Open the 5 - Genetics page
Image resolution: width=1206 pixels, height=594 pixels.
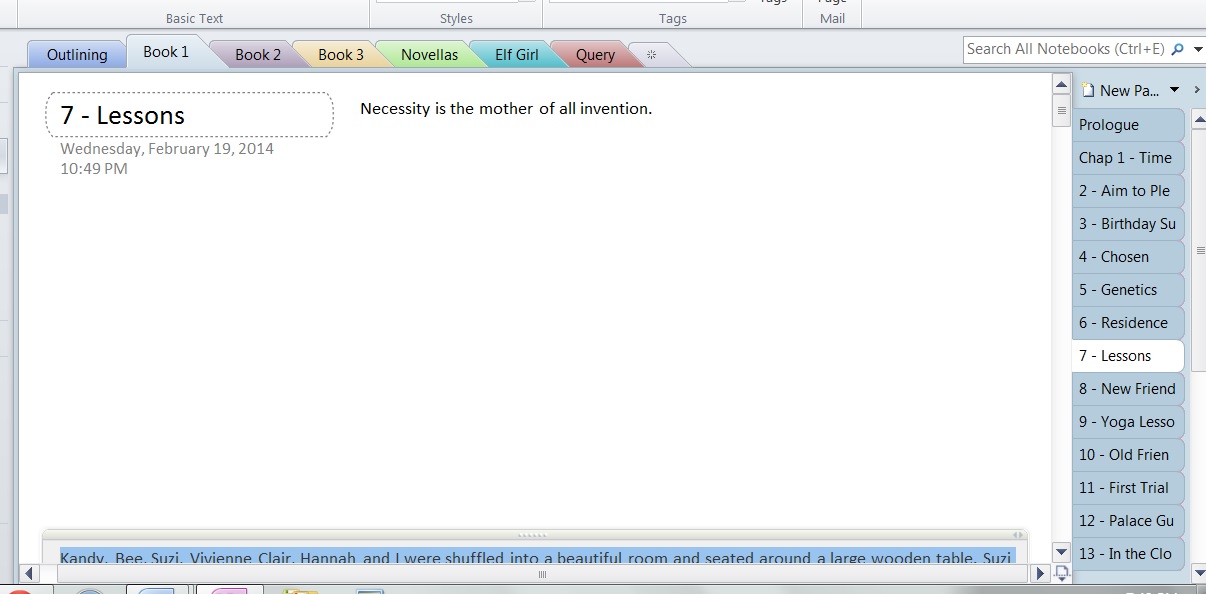click(x=1127, y=290)
